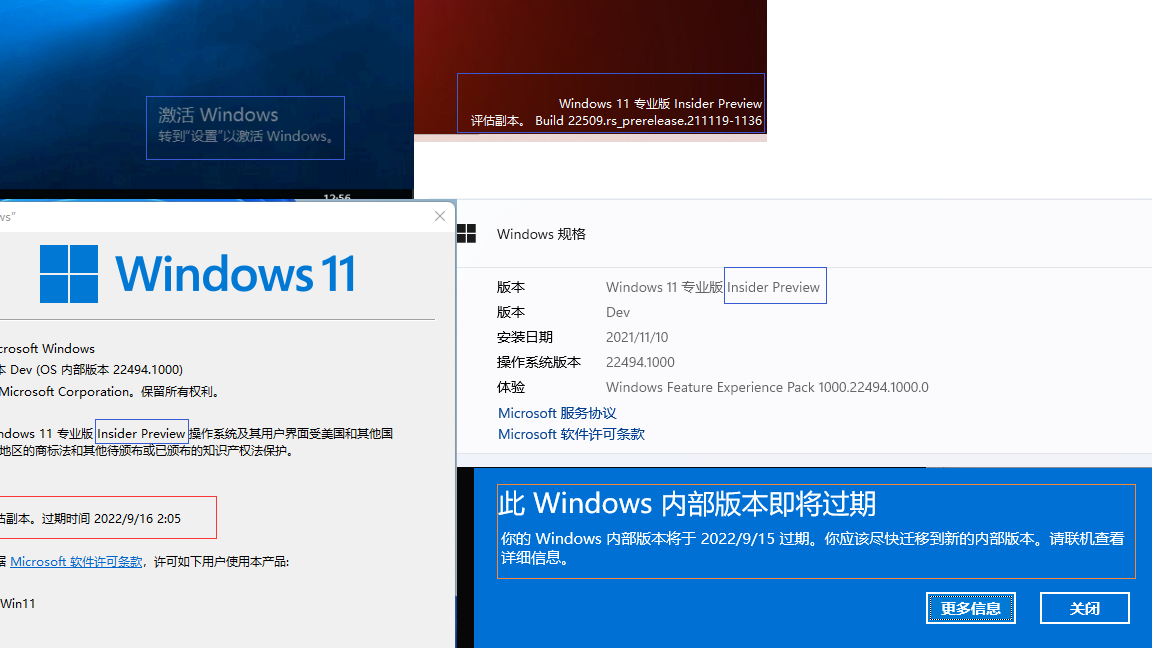Open the Microsoft 软件许可条款 link in the winver dialog

pyautogui.click(x=76, y=561)
